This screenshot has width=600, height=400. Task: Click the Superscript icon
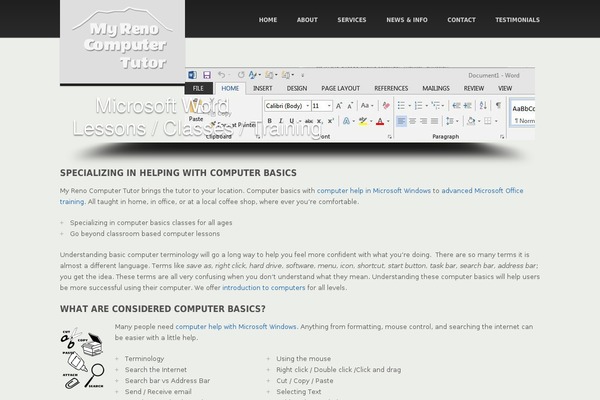click(x=331, y=121)
